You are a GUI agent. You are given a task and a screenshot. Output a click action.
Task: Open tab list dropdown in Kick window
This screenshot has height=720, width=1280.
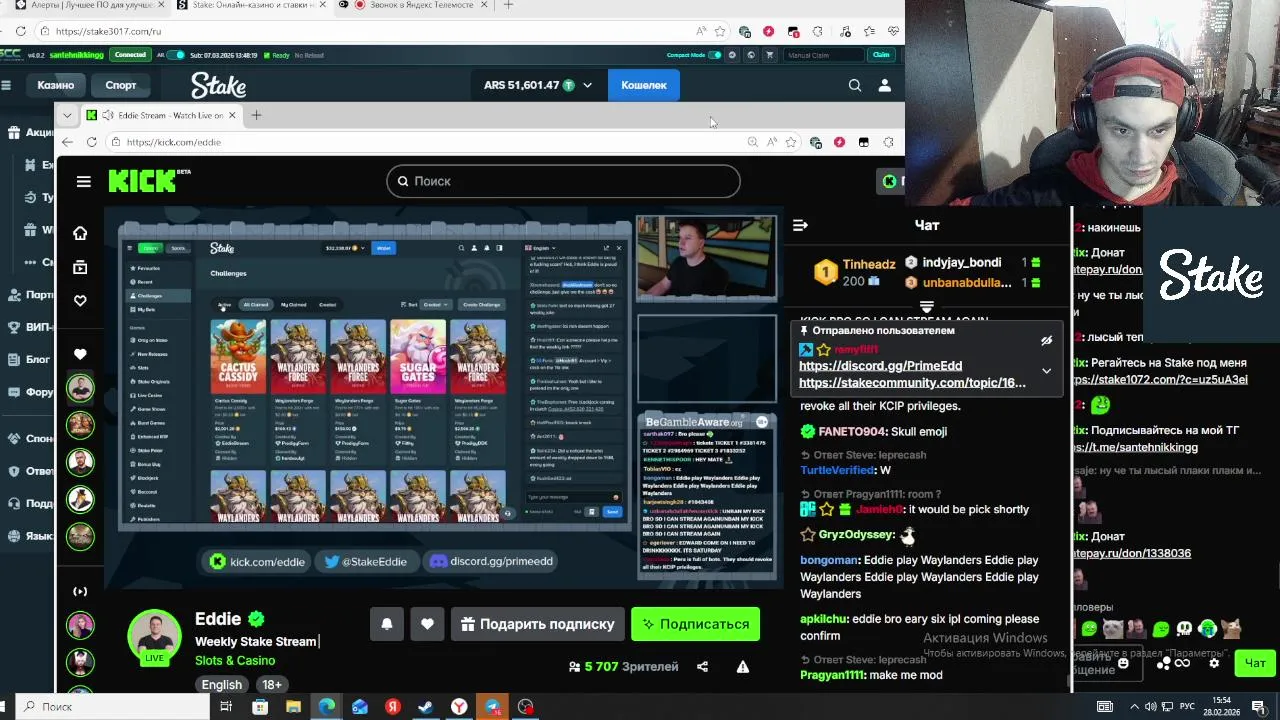[67, 115]
